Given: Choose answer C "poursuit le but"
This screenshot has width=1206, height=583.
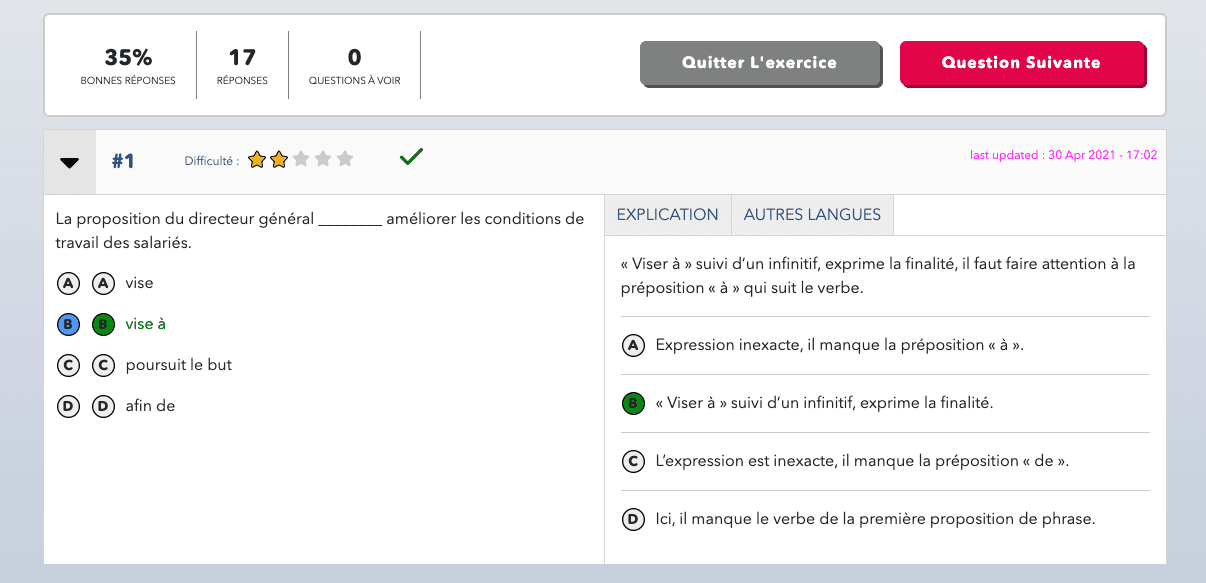Looking at the screenshot, I should point(68,365).
